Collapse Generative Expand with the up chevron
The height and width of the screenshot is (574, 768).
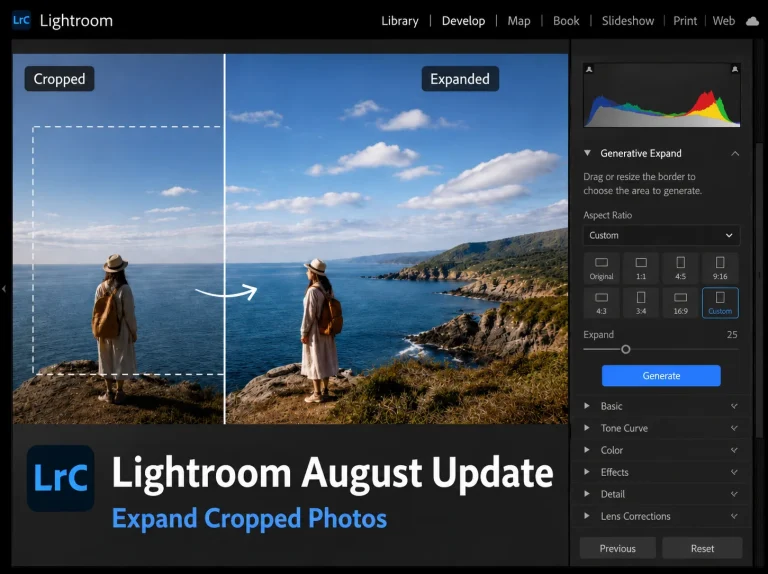[x=735, y=154]
